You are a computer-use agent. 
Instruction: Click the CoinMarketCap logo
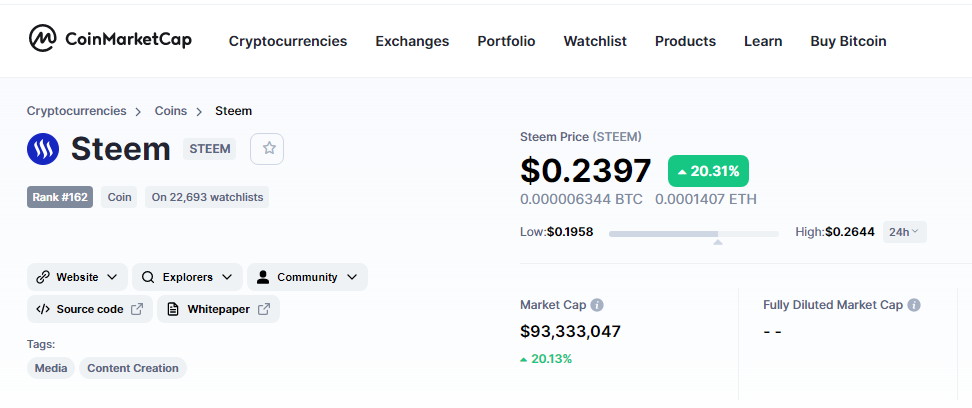coord(110,38)
